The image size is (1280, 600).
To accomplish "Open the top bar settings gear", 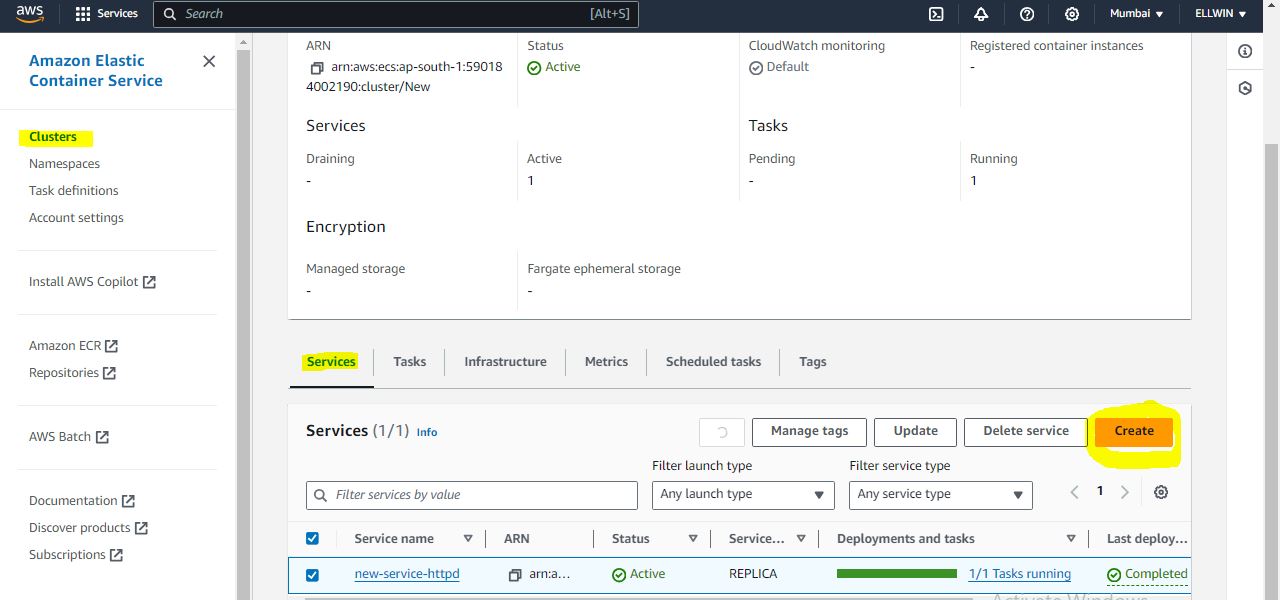I will (x=1072, y=14).
